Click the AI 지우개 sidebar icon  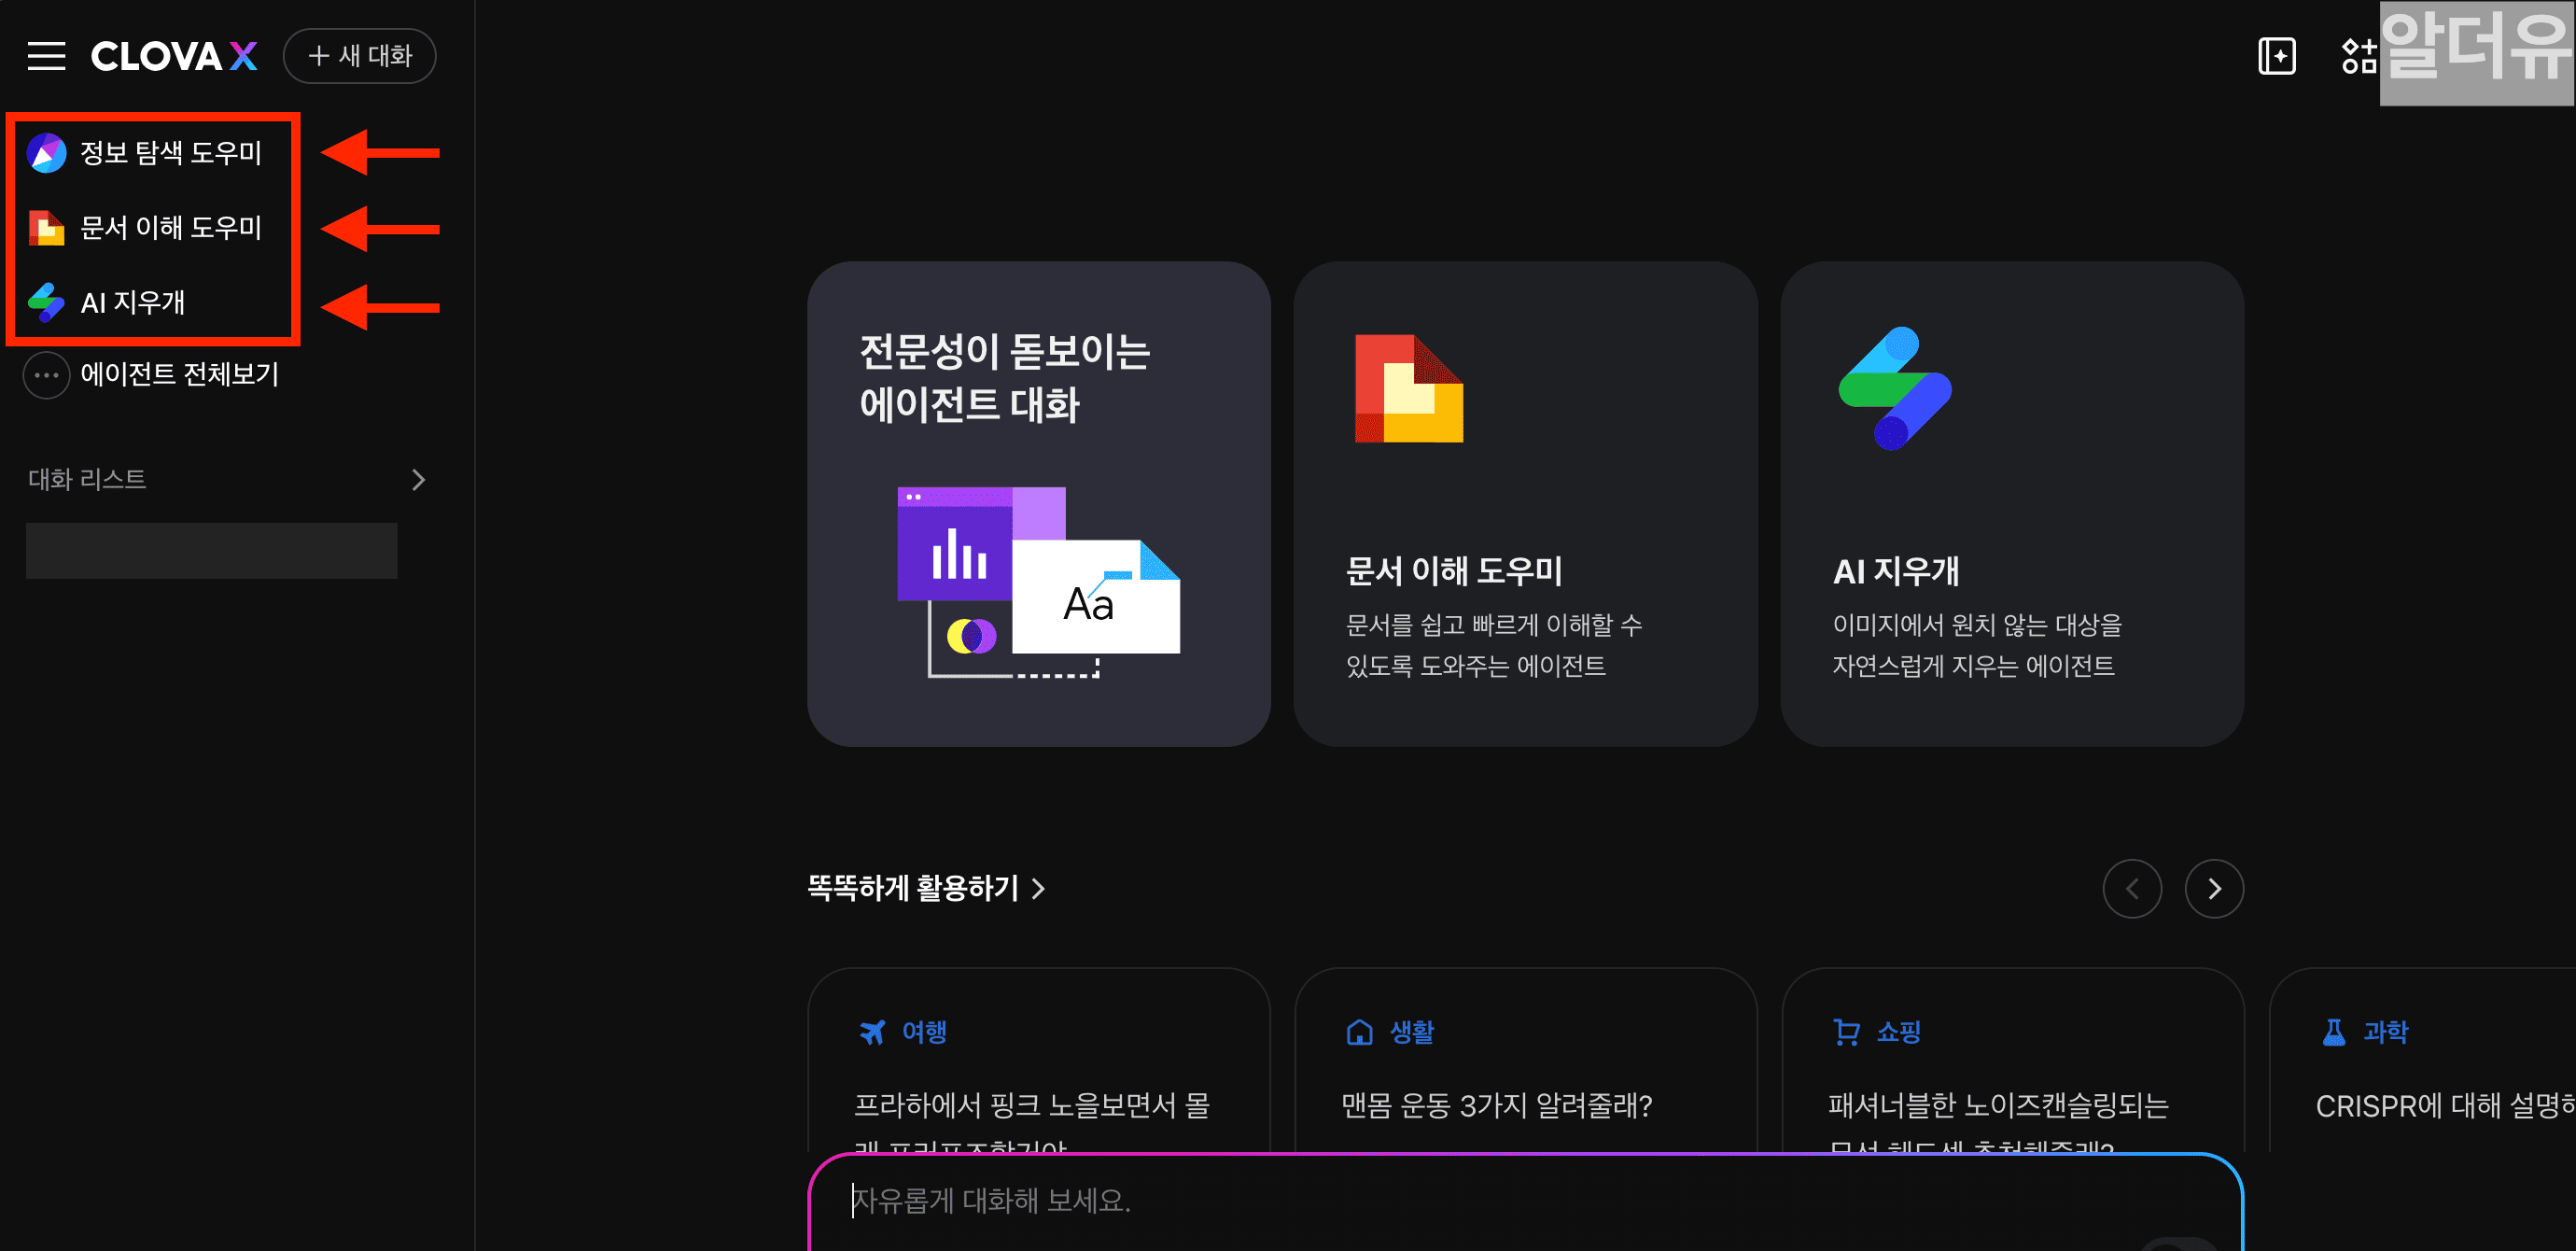(x=46, y=302)
